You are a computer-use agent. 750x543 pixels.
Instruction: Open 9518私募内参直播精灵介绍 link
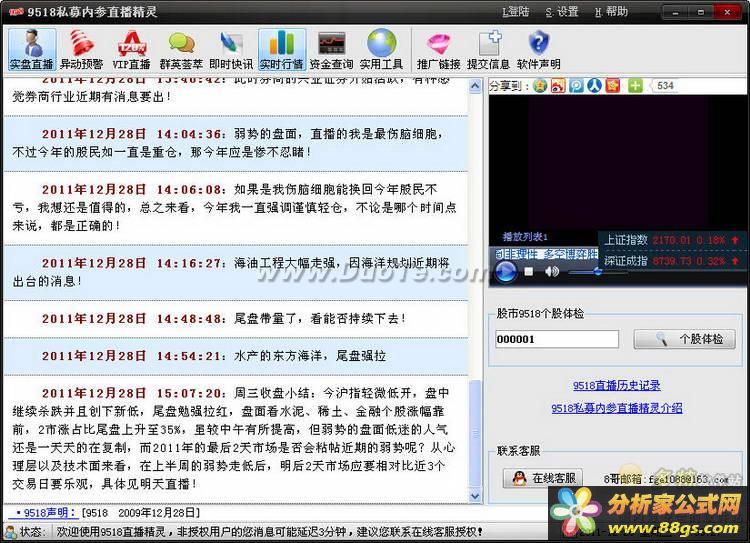[x=617, y=408]
